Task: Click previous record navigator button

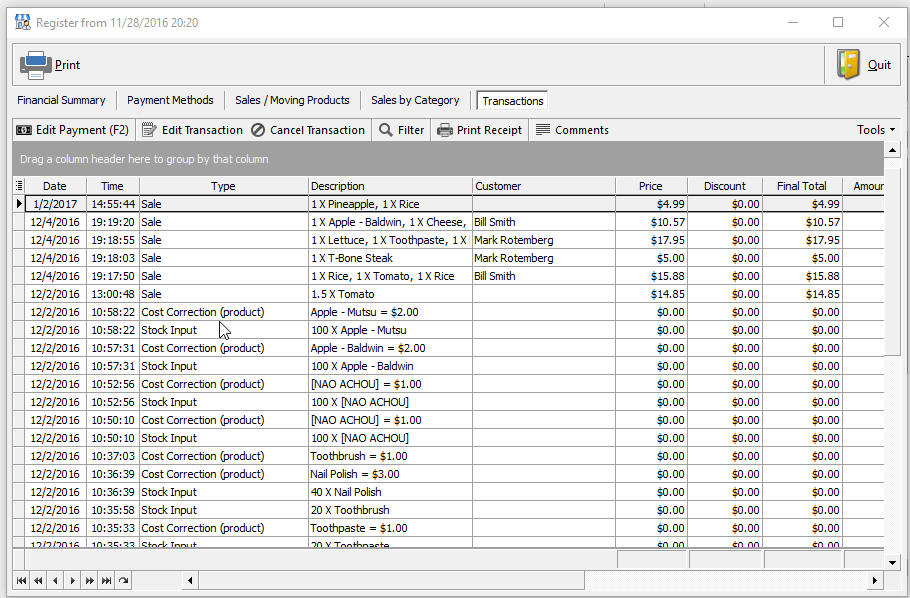Action: pyautogui.click(x=55, y=581)
